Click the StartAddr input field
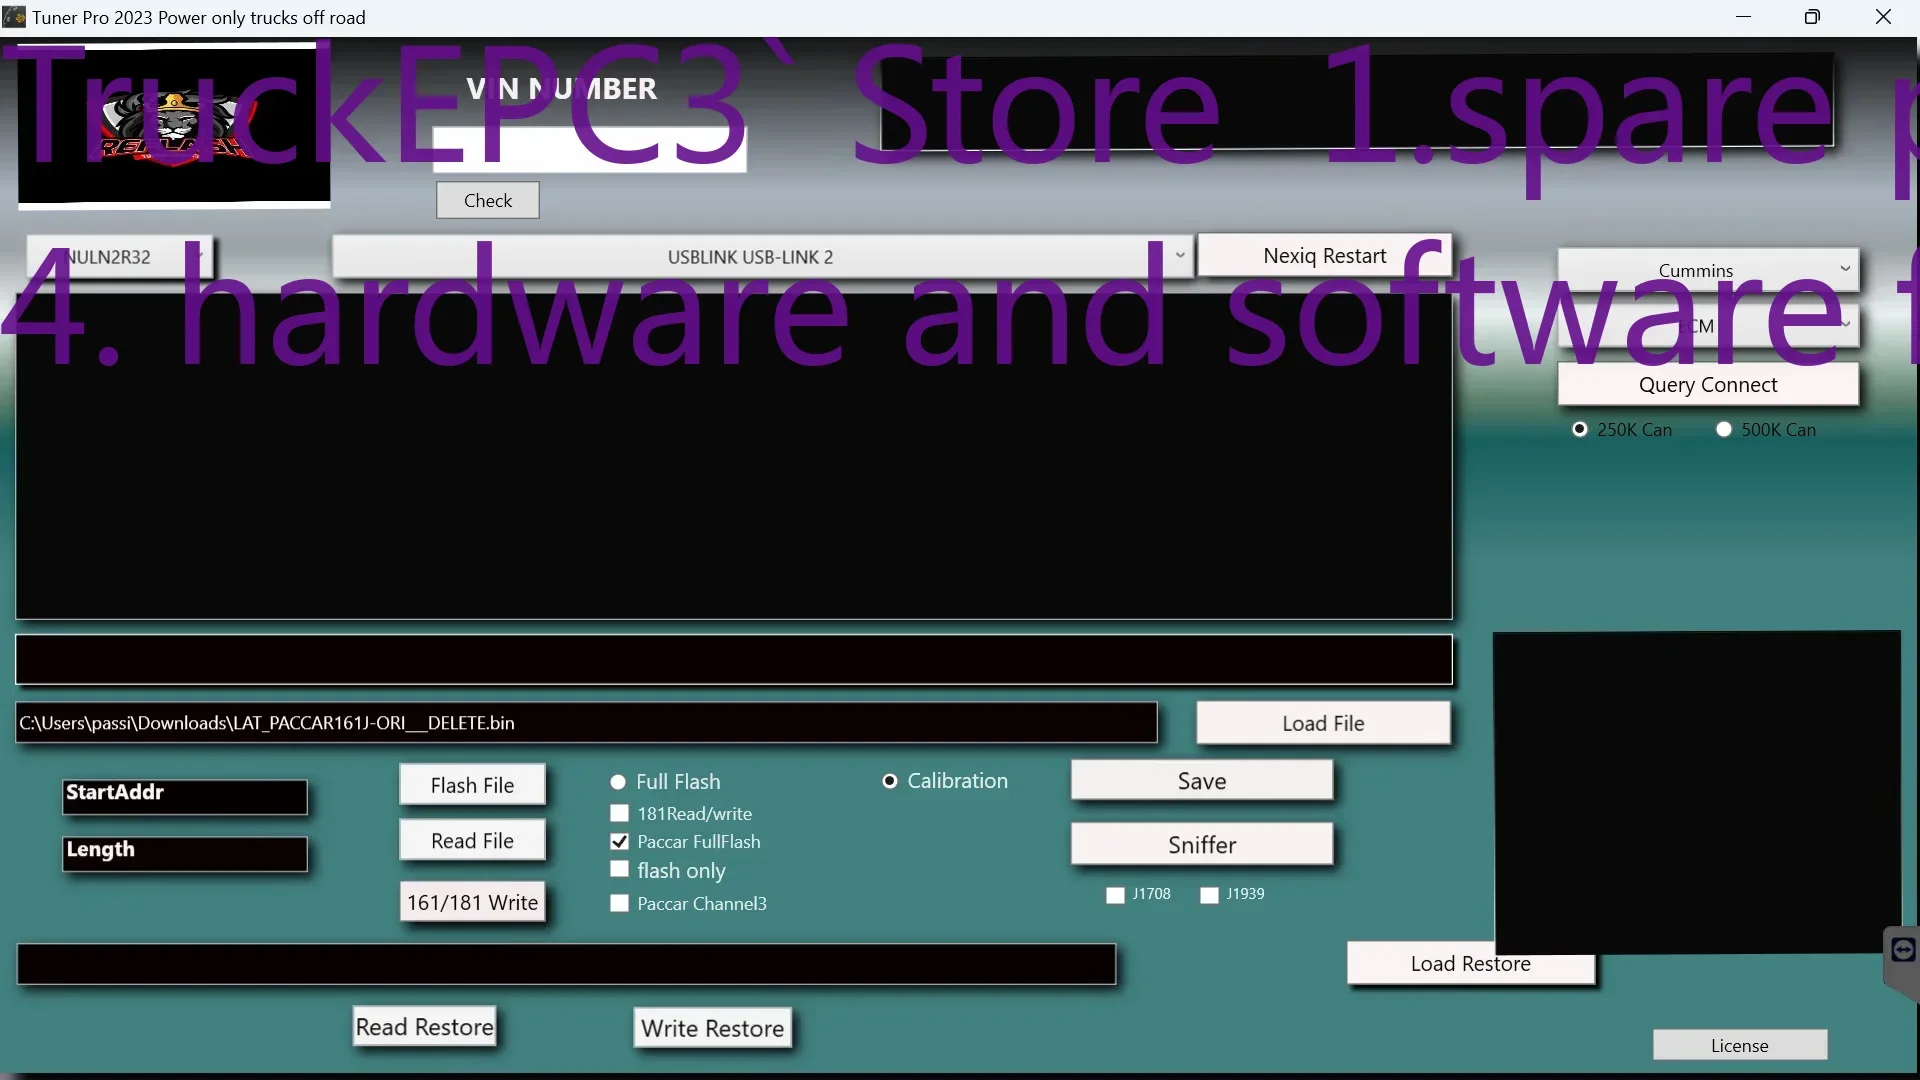Image resolution: width=1920 pixels, height=1080 pixels. 184,797
